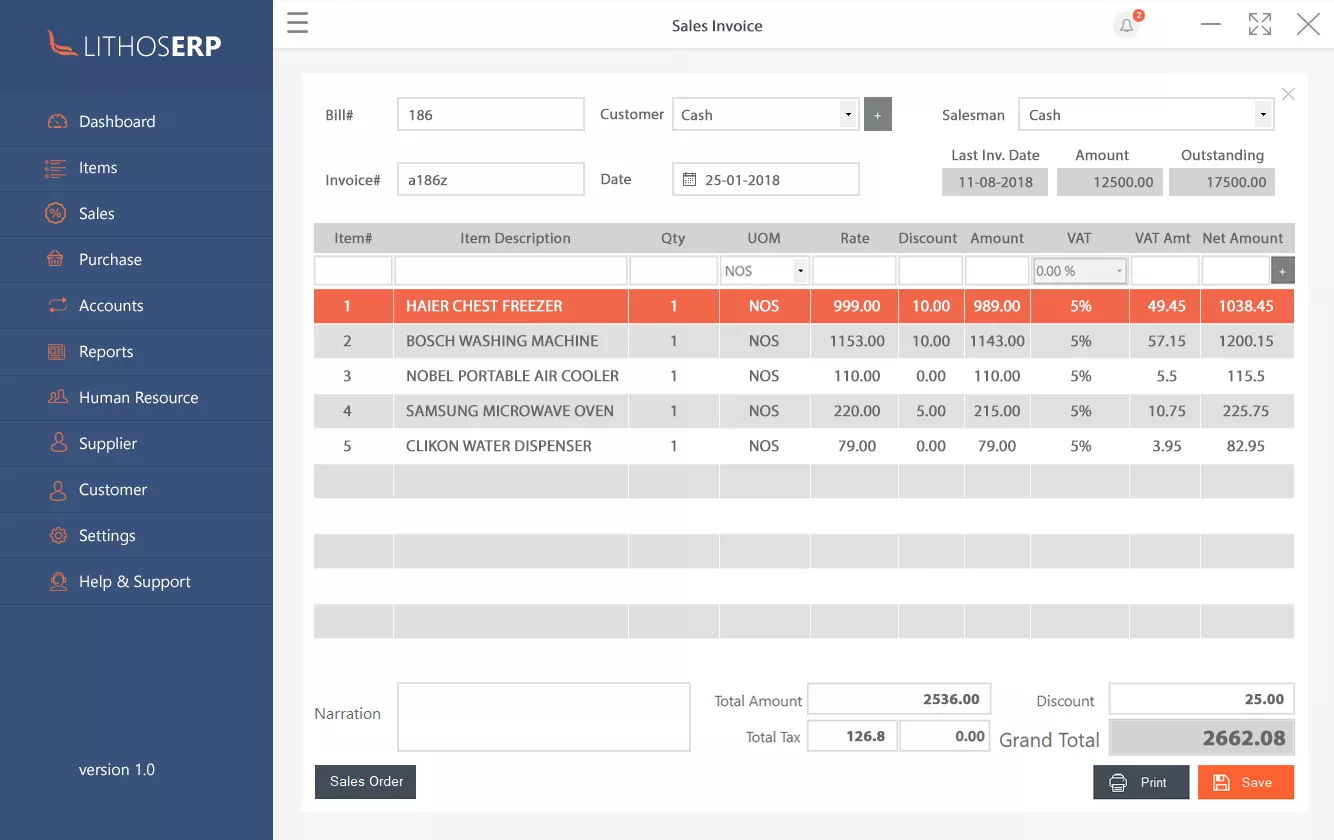Click the Rate entry field
This screenshot has width=1334, height=840.
(x=854, y=271)
